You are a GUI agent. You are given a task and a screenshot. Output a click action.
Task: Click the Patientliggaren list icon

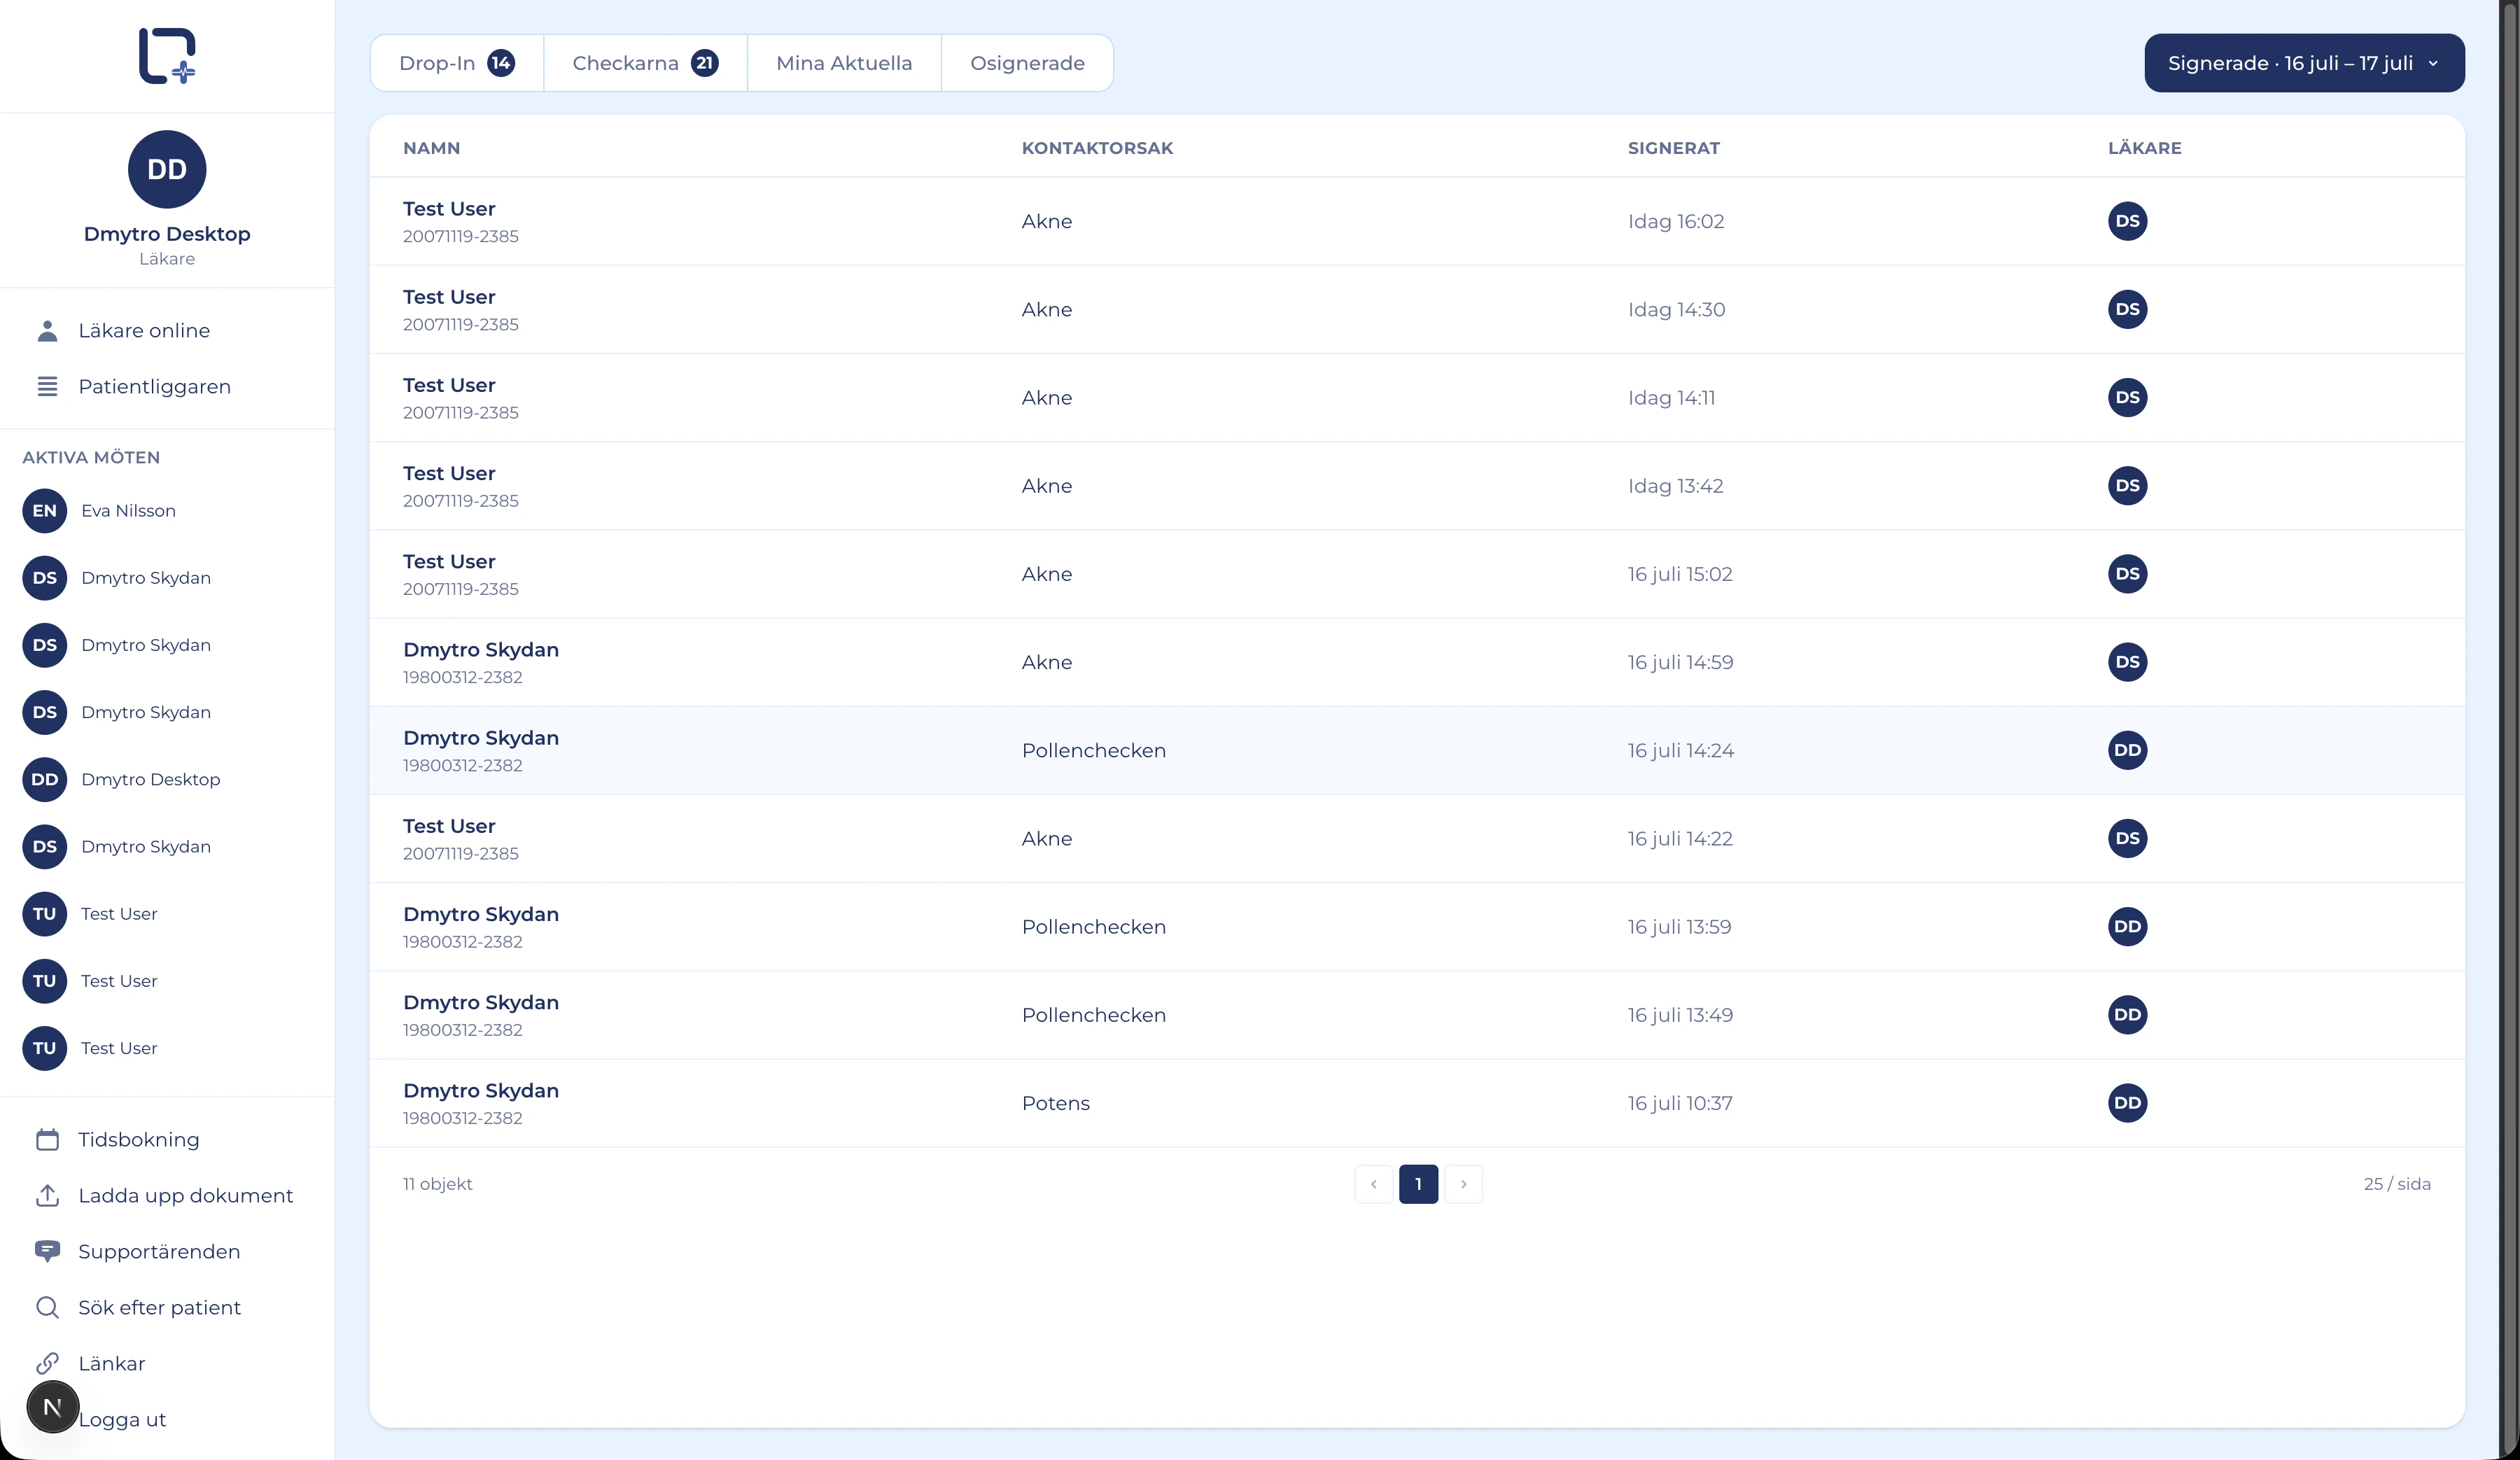point(47,387)
